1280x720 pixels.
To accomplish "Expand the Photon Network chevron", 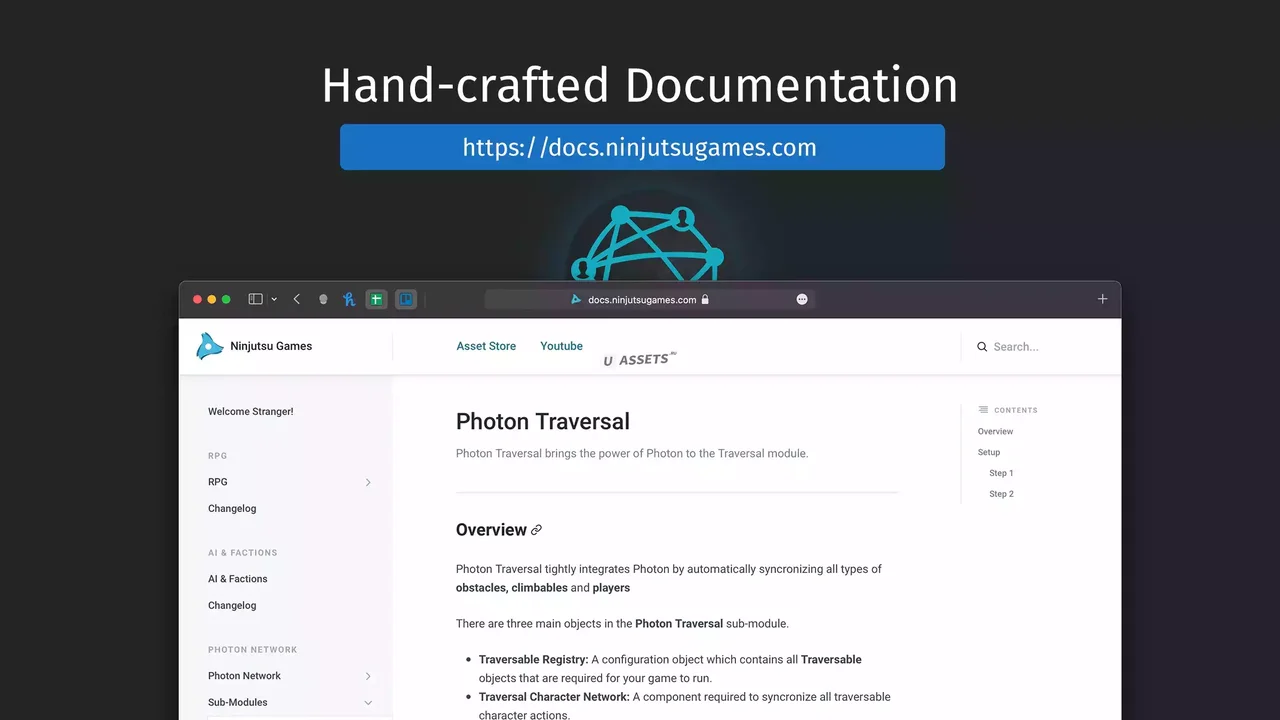I will click(x=368, y=676).
